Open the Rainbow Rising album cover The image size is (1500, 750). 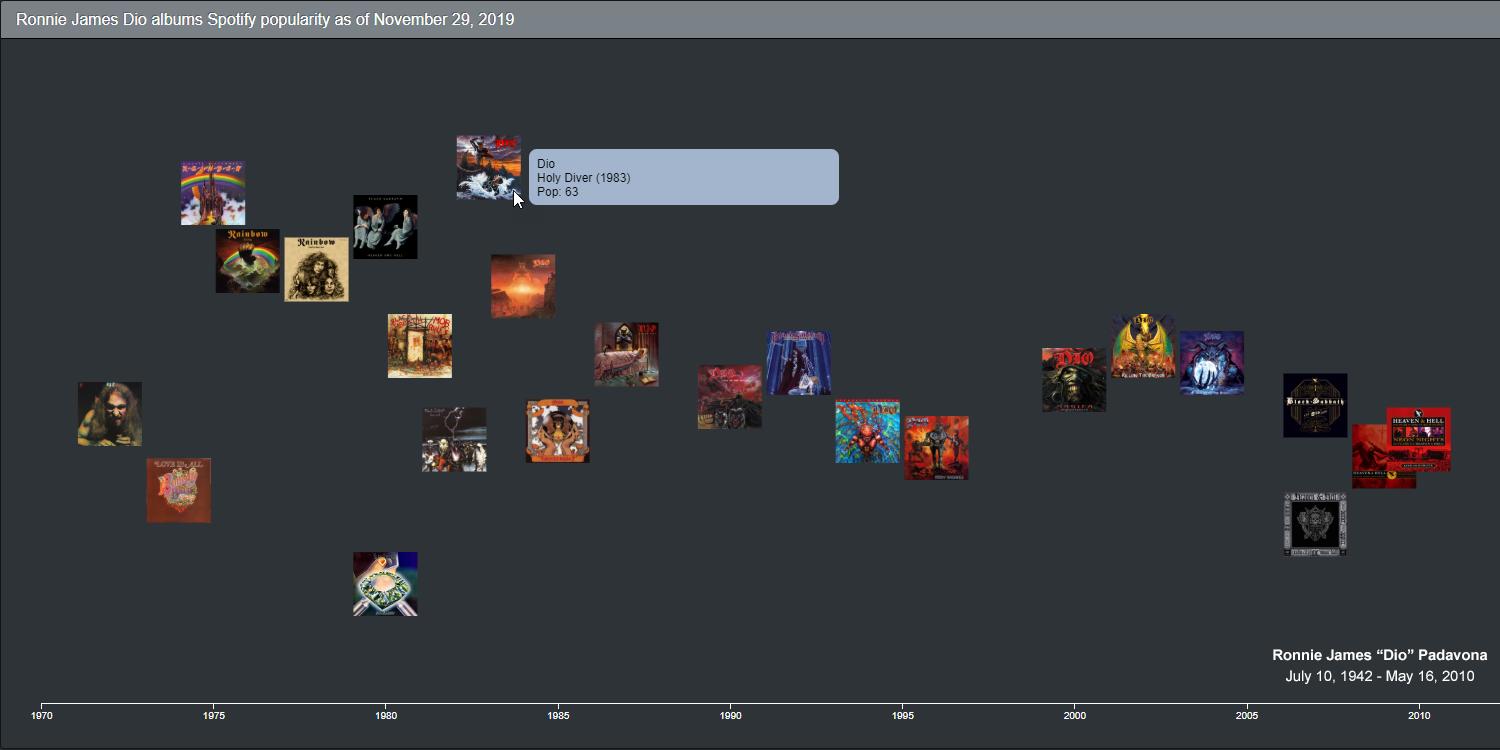247,261
